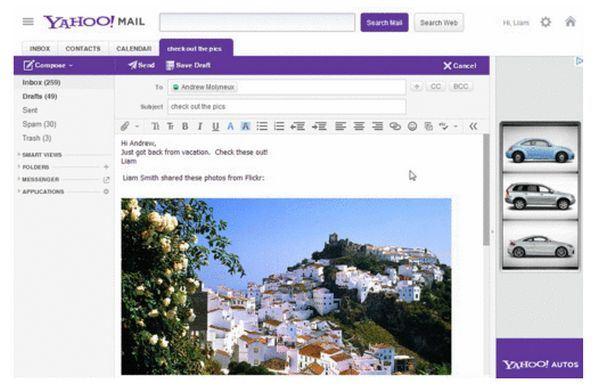599x392 pixels.
Task: Click the message body scrollbar
Action: point(486,190)
